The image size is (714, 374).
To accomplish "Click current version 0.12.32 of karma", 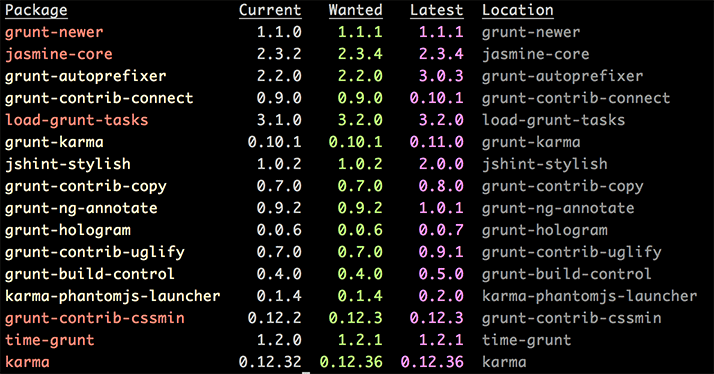I will tap(270, 362).
